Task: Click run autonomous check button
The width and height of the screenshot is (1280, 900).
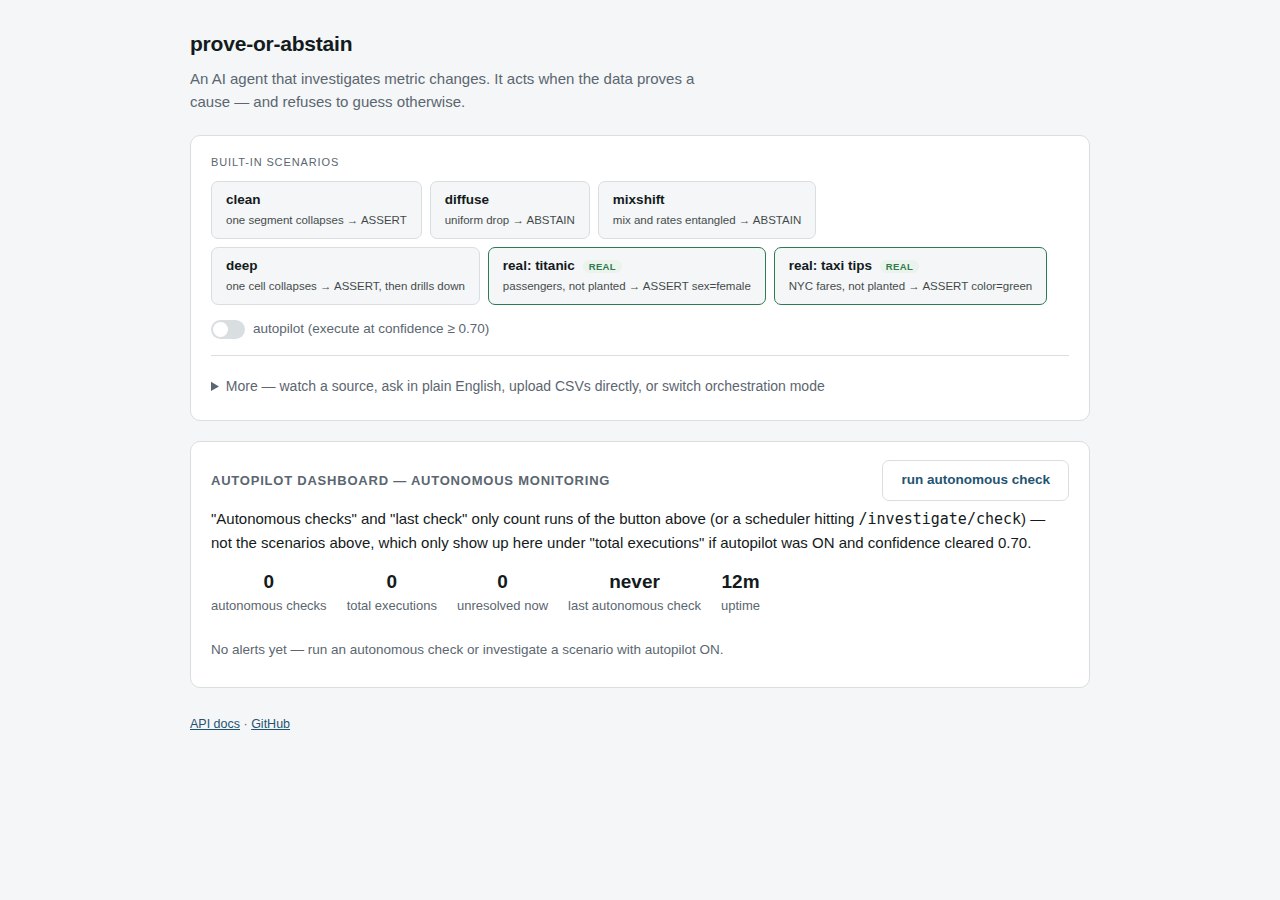Action: (975, 480)
